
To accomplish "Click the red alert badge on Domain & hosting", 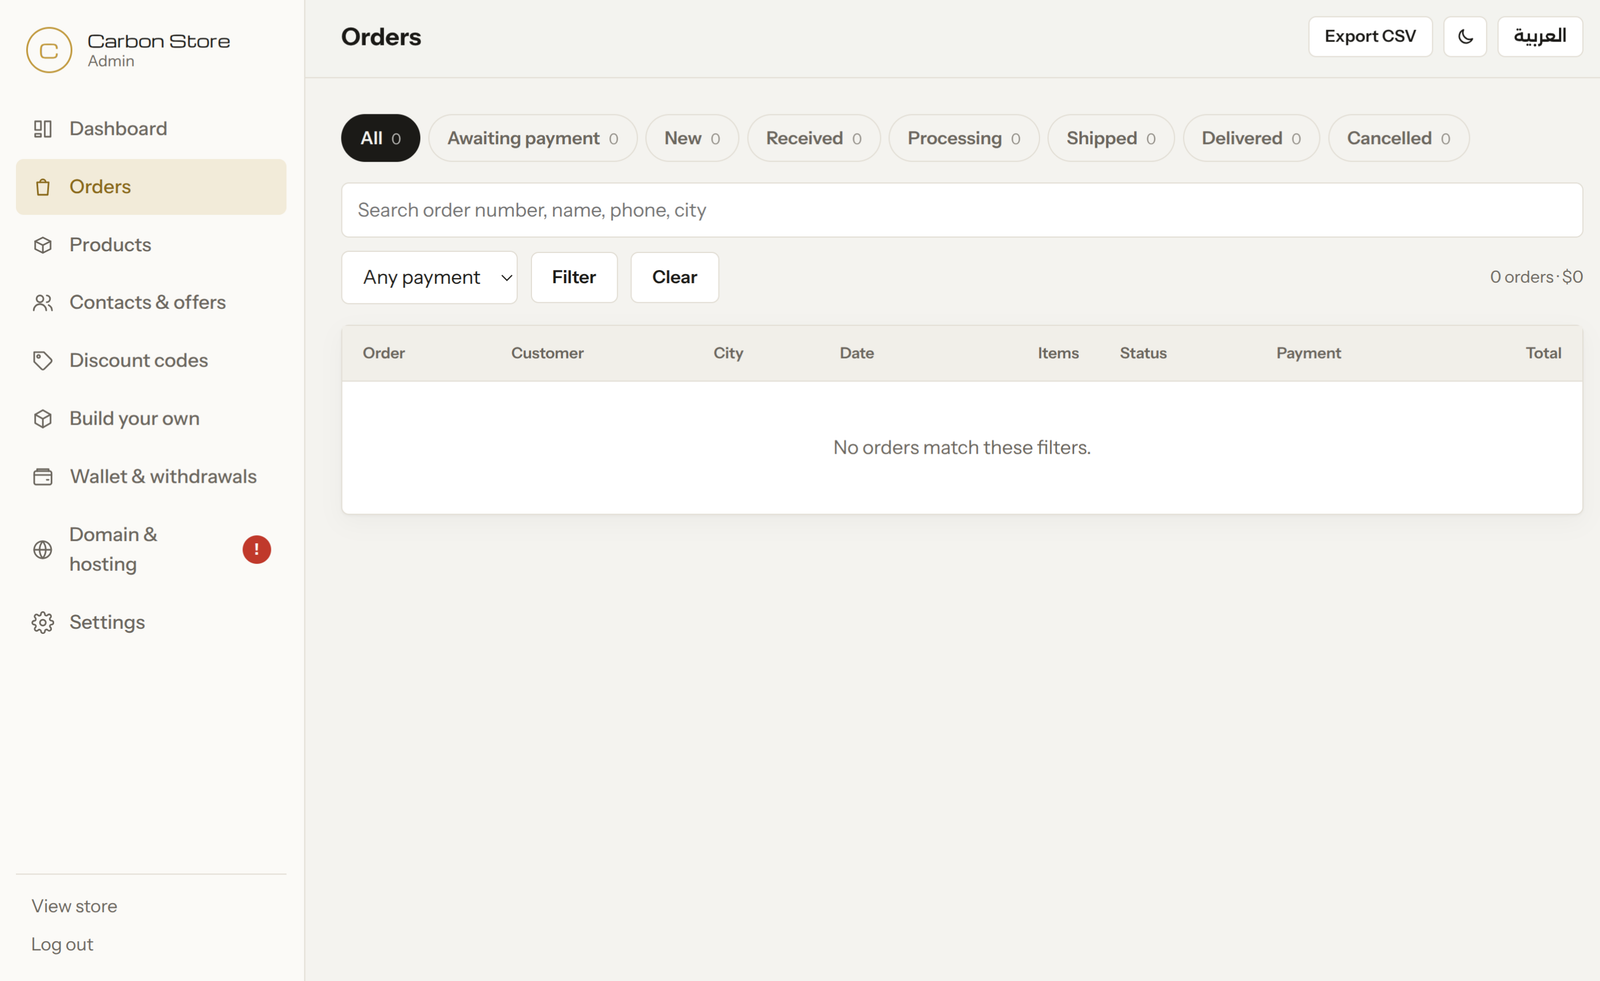I will [257, 550].
